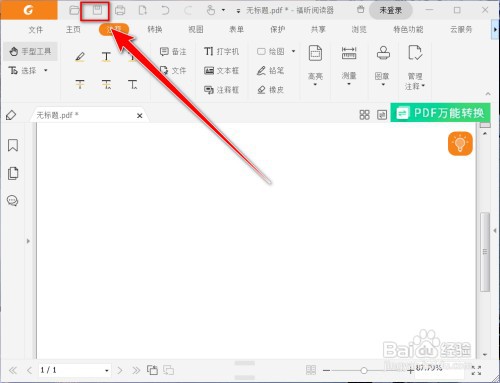Activate the 手型工具 hand tool
Screen dimensions: 500x383
[30, 51]
